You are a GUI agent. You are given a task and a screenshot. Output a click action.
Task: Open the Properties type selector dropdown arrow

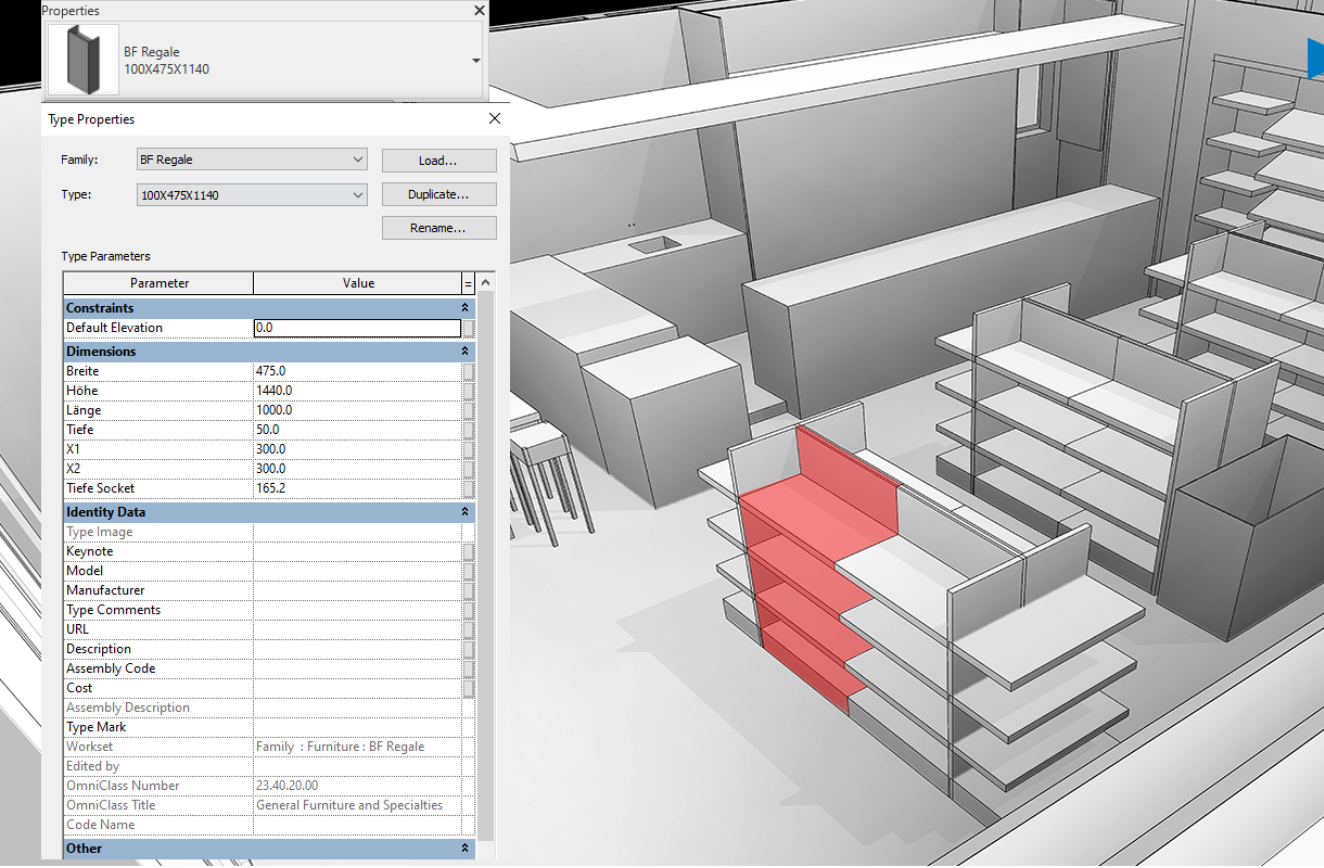point(476,61)
